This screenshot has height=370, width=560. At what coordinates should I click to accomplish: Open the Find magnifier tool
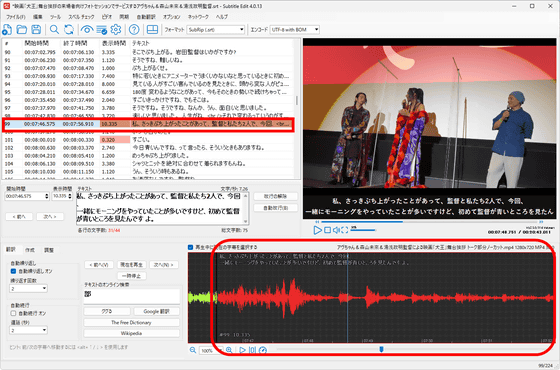pyautogui.click(x=54, y=30)
